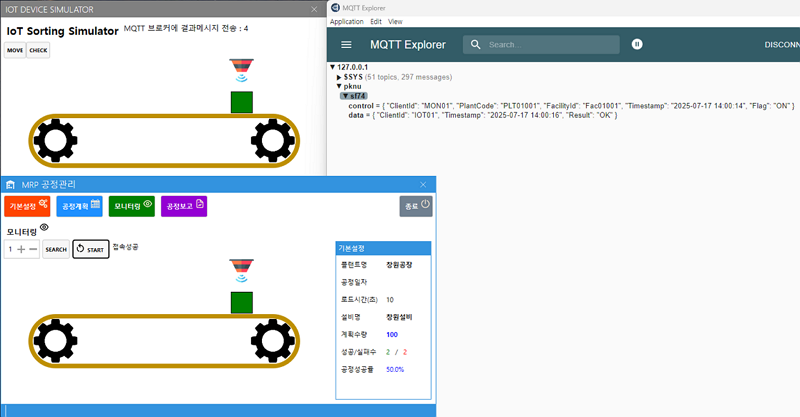Click START button in monitoring panel

click(91, 249)
